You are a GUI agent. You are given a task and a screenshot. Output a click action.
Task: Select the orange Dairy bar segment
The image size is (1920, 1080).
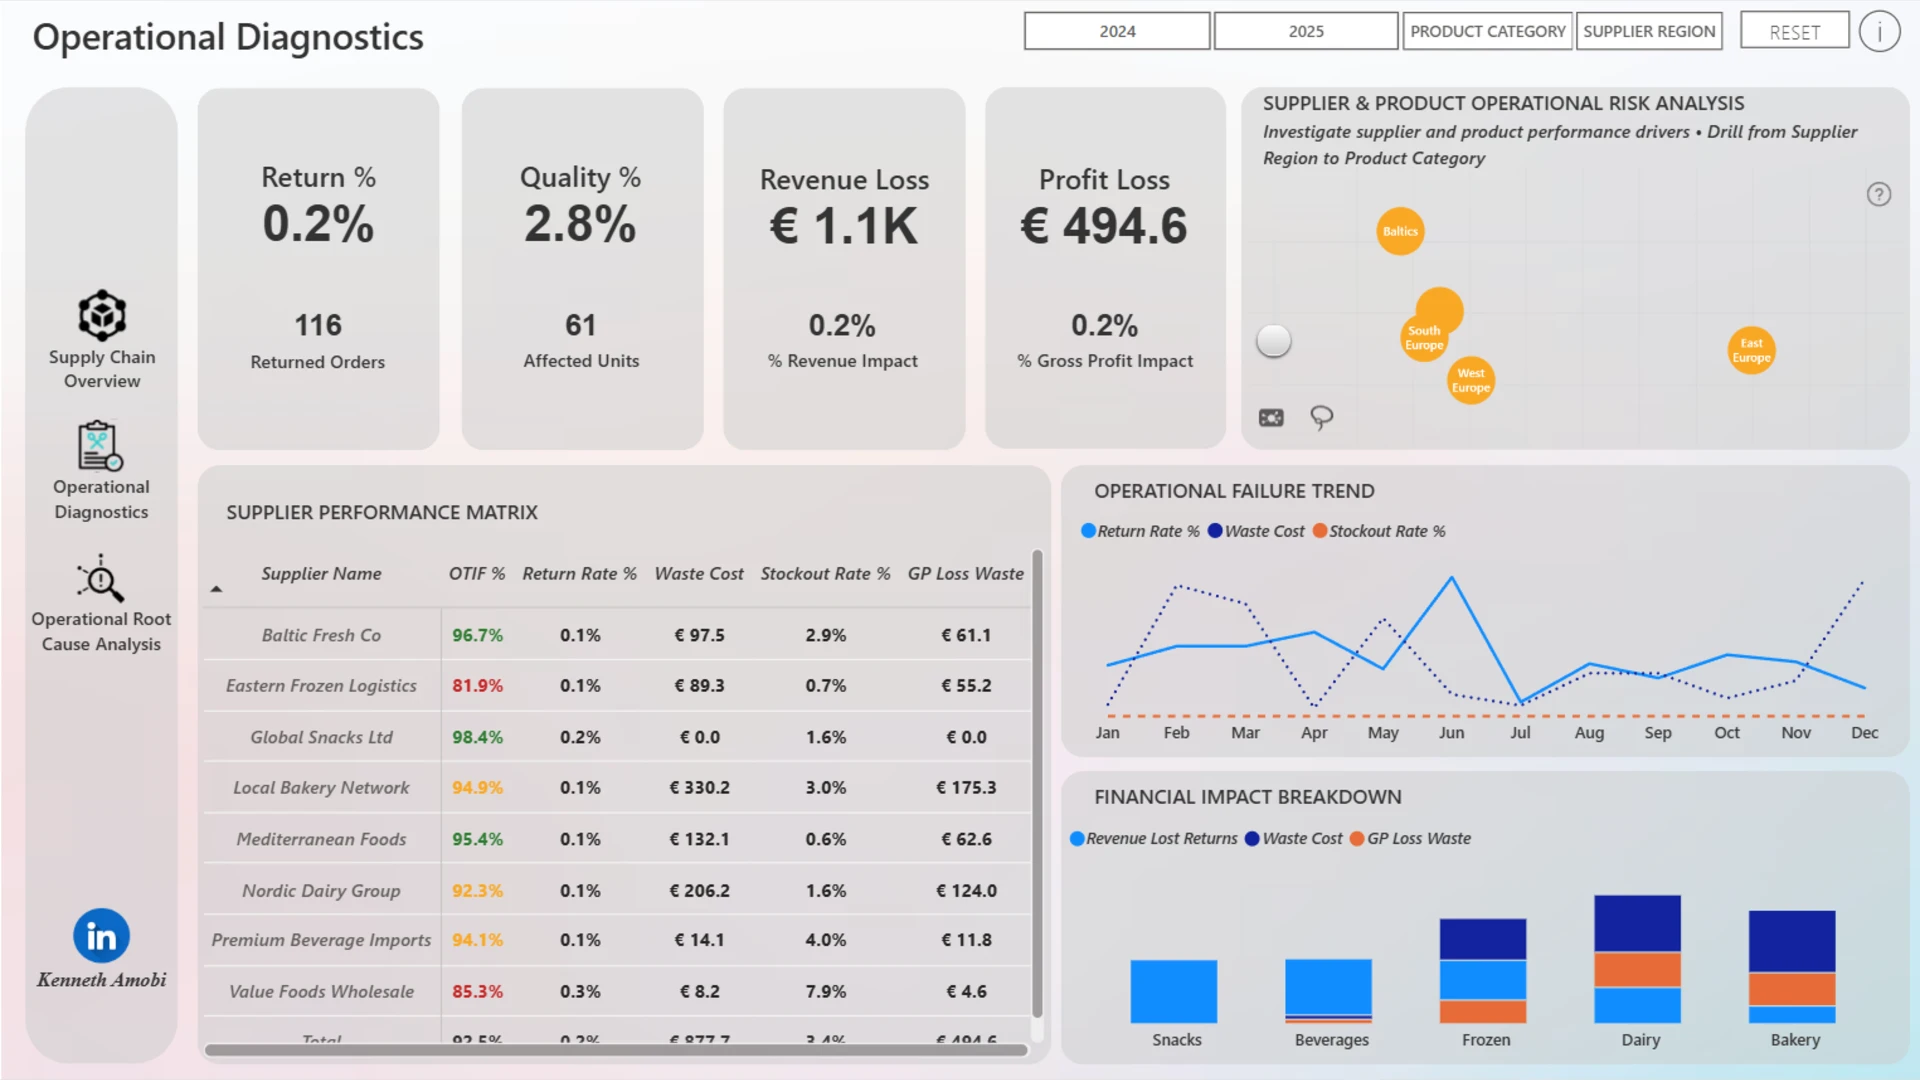1637,969
